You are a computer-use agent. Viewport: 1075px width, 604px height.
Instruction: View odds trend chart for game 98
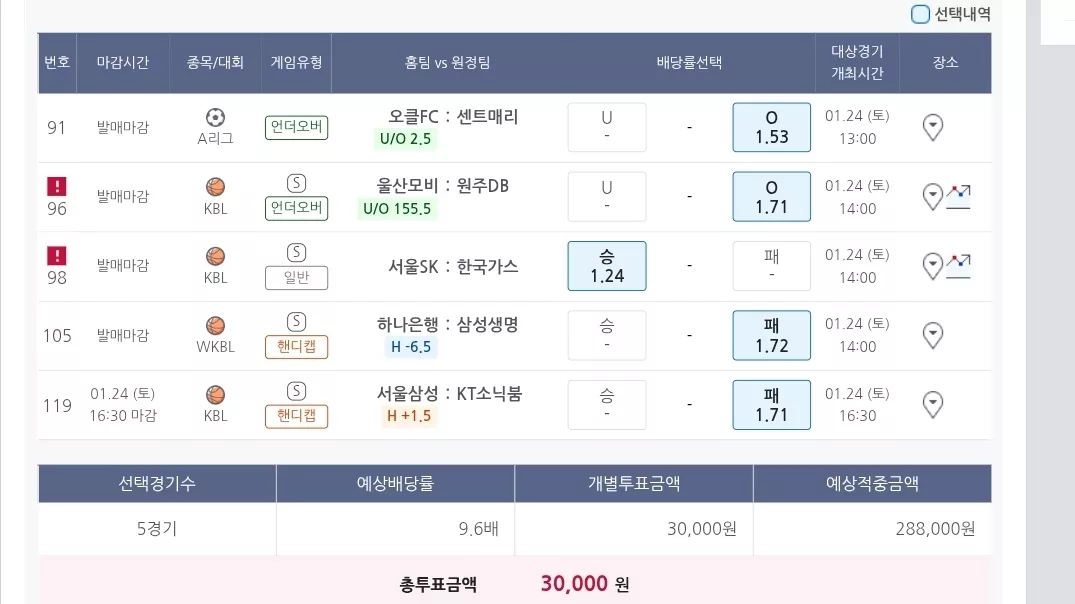click(958, 266)
